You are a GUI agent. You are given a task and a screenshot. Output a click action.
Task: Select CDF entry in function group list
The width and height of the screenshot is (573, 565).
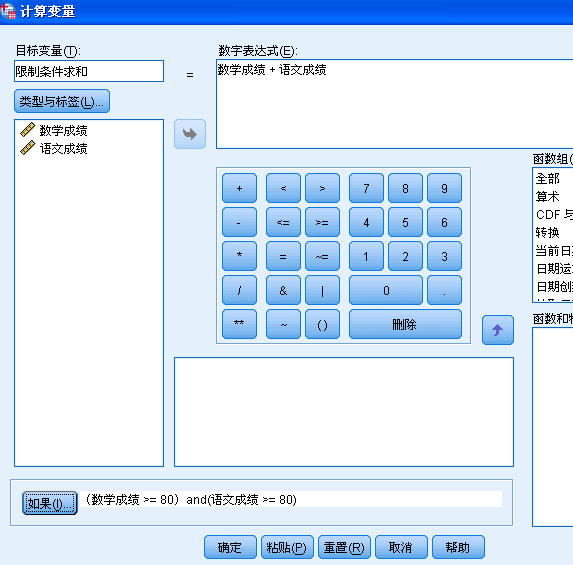[x=554, y=215]
